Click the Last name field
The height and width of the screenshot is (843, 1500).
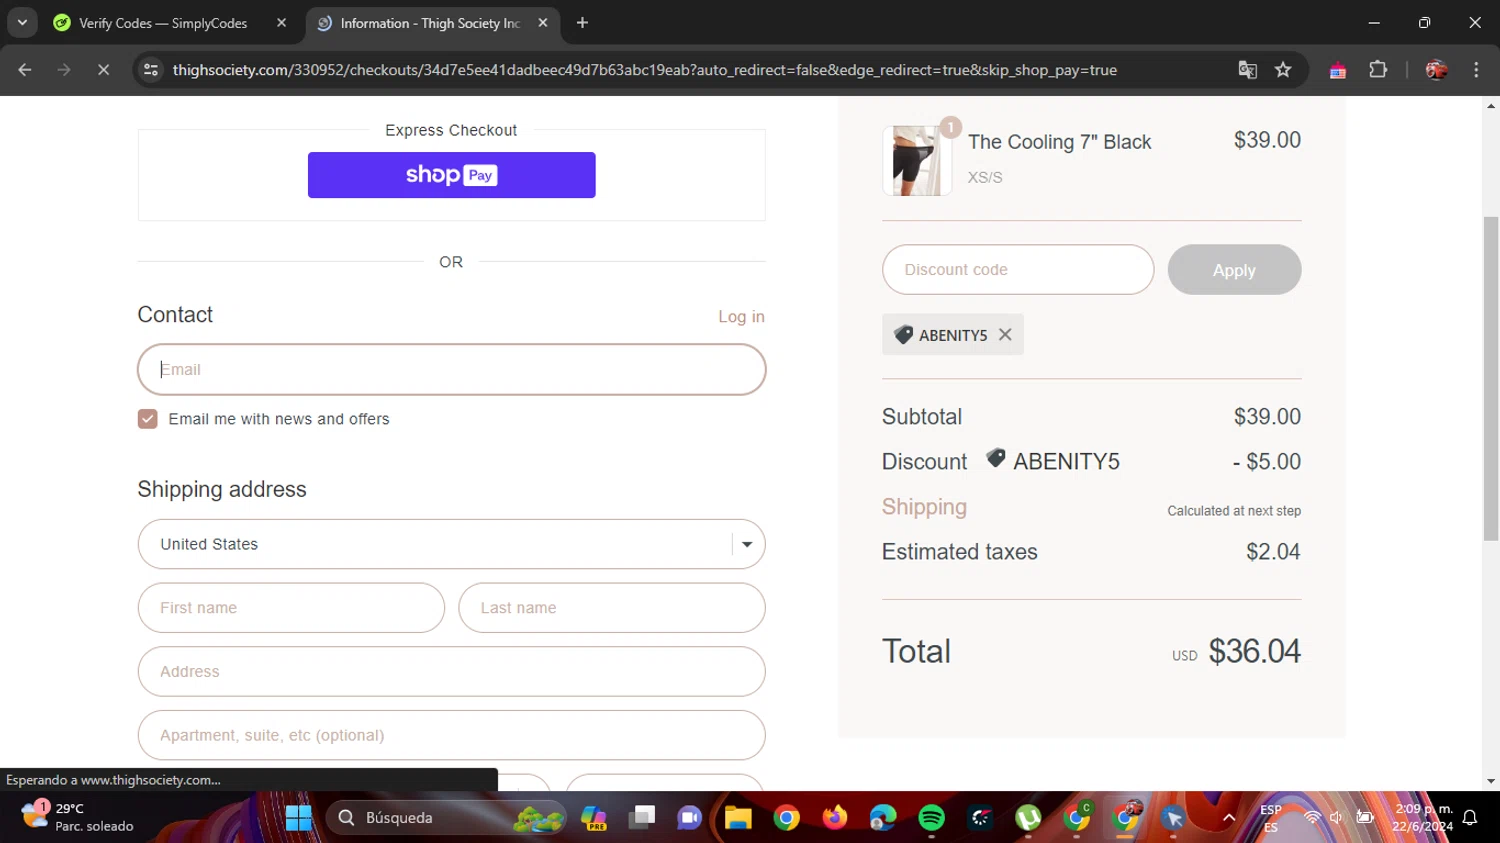click(612, 608)
